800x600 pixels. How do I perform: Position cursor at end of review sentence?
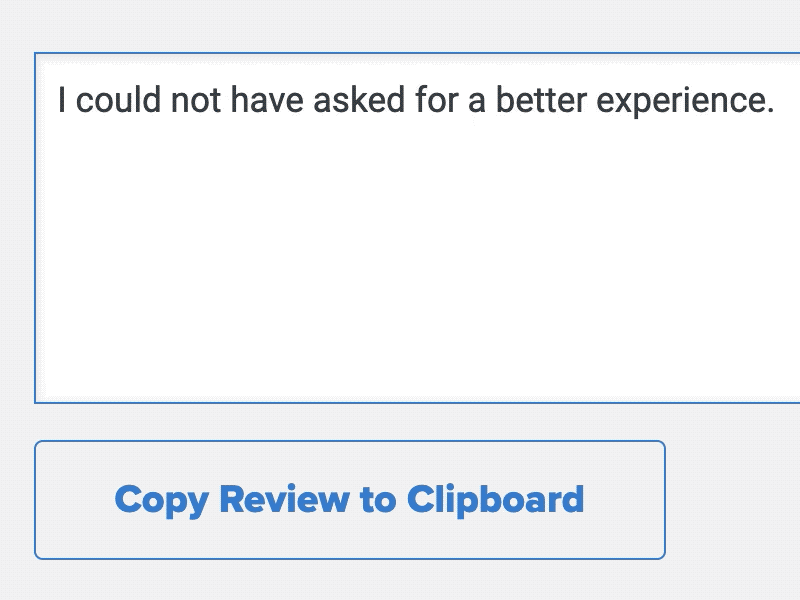[775, 100]
